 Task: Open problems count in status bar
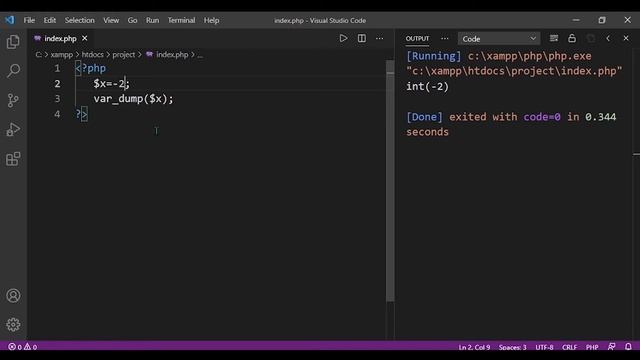point(22,347)
